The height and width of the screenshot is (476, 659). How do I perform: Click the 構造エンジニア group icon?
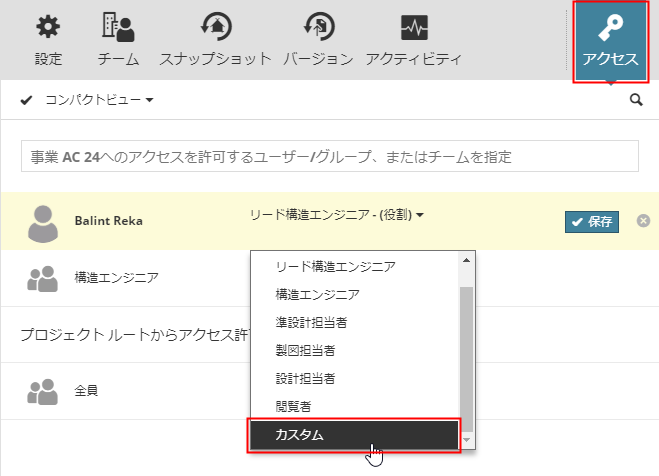42,279
